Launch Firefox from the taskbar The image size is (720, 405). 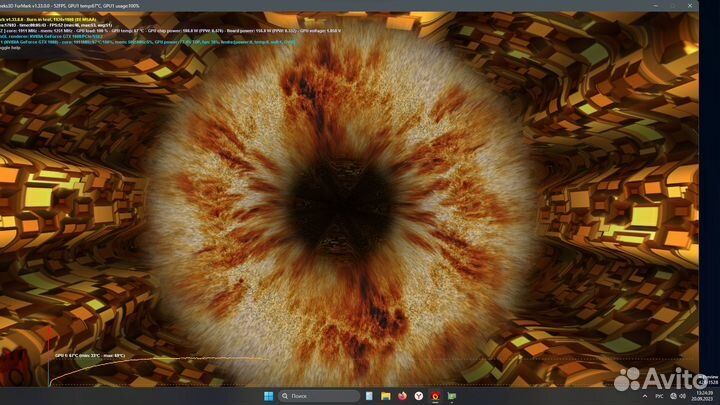click(402, 397)
